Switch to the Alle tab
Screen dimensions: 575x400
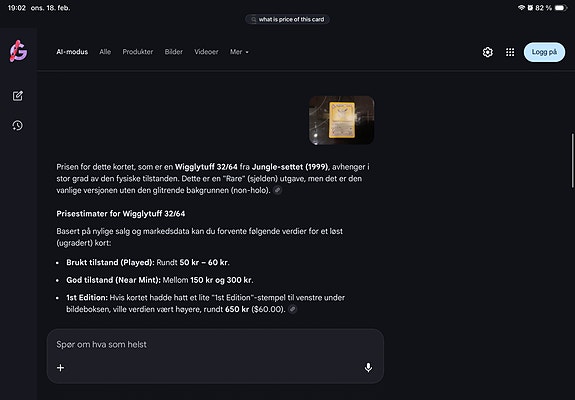(x=105, y=52)
